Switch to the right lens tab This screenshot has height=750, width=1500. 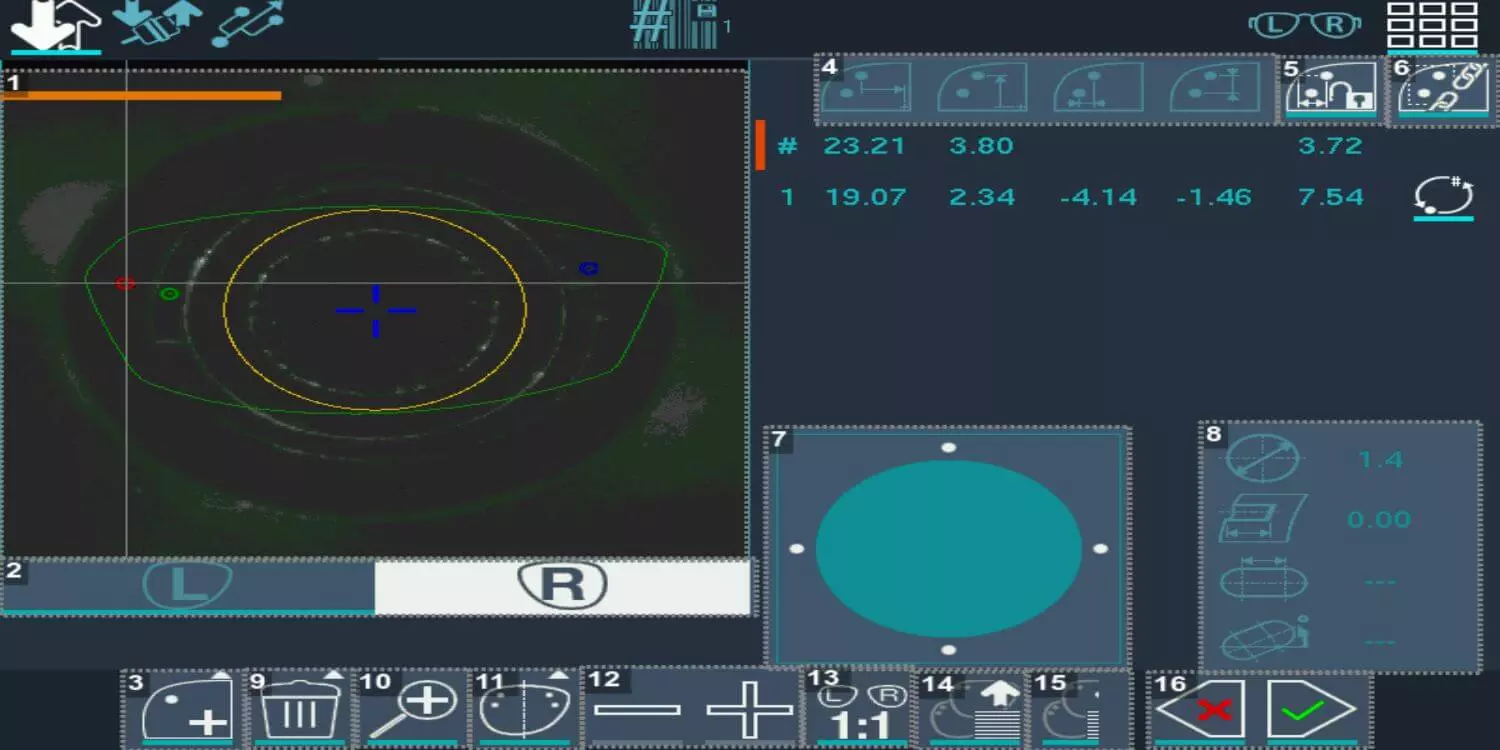562,585
